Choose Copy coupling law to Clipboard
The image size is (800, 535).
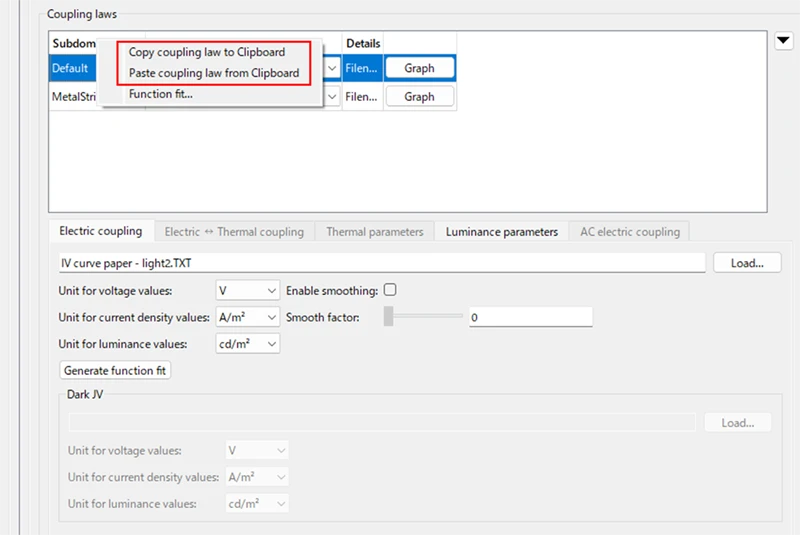[x=207, y=52]
